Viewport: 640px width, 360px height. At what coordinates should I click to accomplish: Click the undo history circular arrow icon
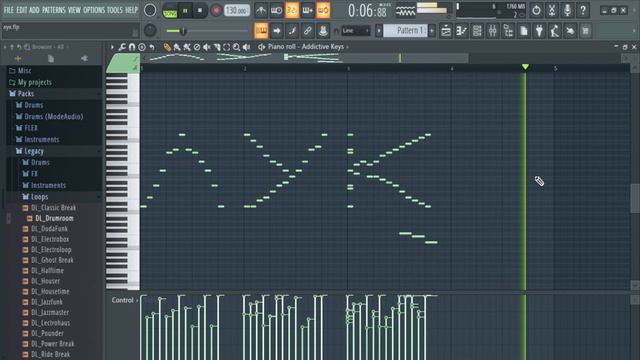[536, 10]
